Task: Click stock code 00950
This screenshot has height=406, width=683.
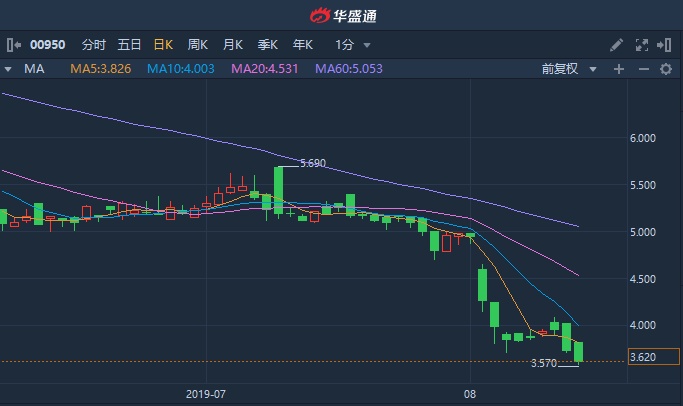Action: coord(47,45)
